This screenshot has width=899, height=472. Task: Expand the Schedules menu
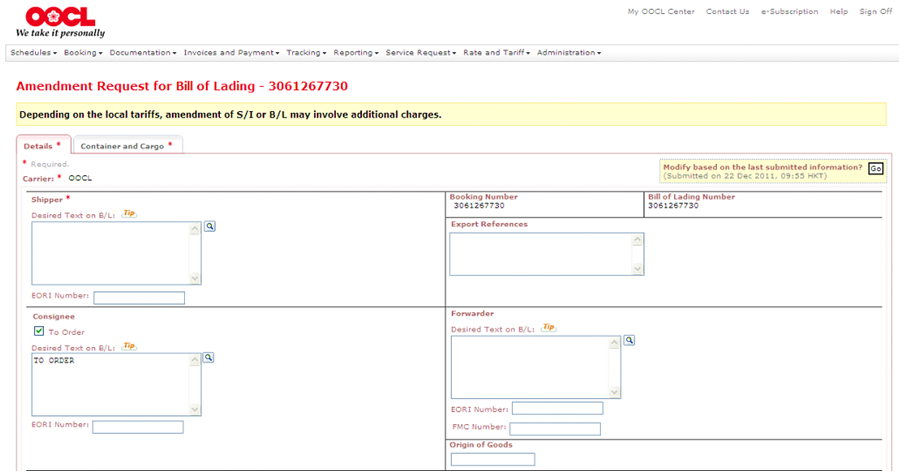(x=33, y=52)
